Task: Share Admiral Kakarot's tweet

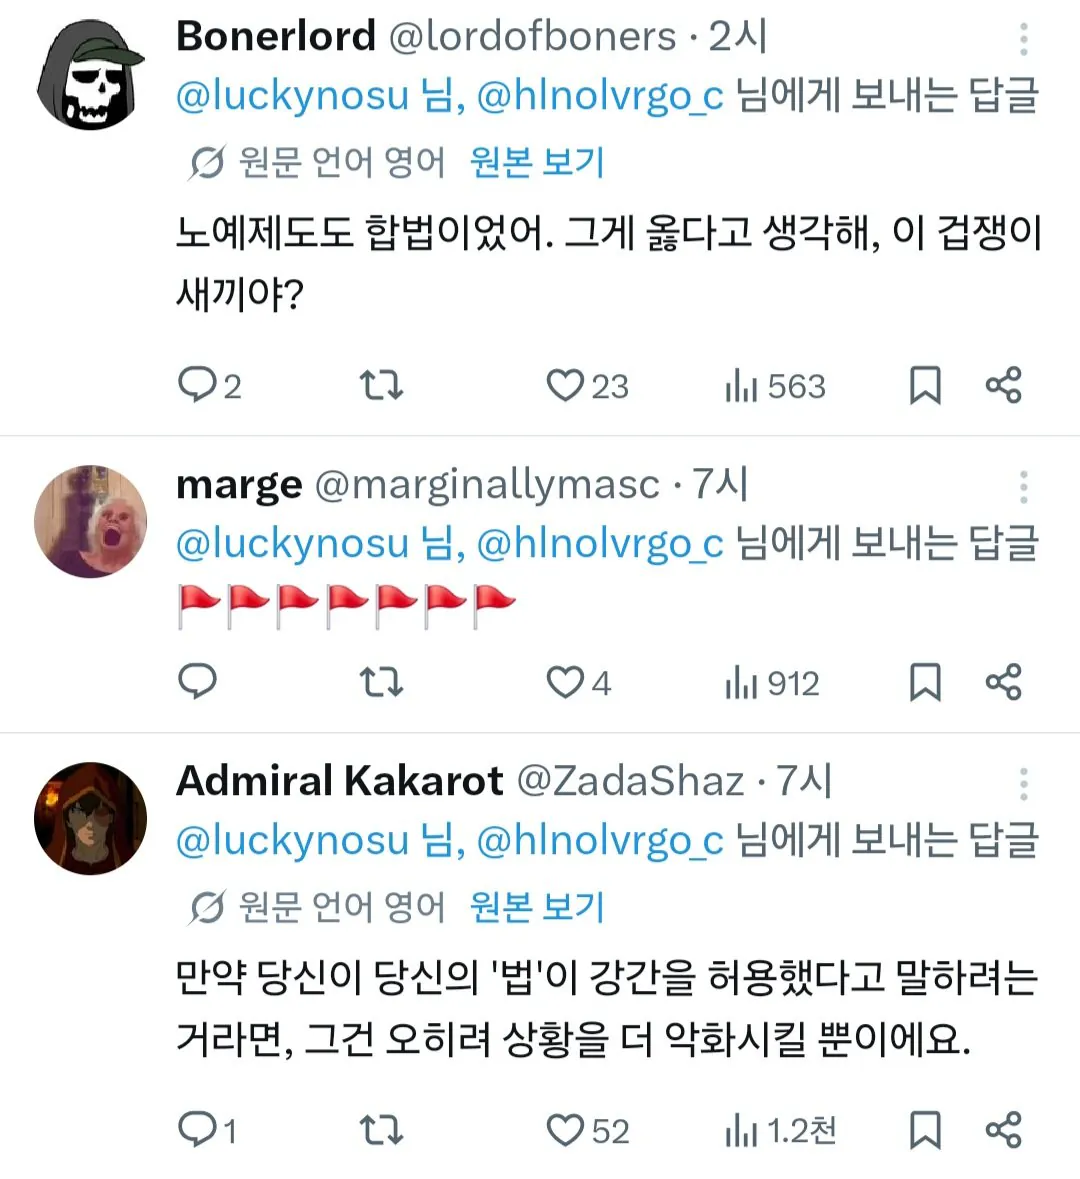Action: 1003,1130
